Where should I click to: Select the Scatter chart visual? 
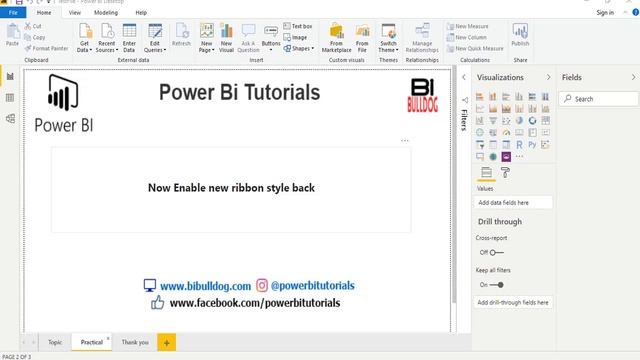506,120
